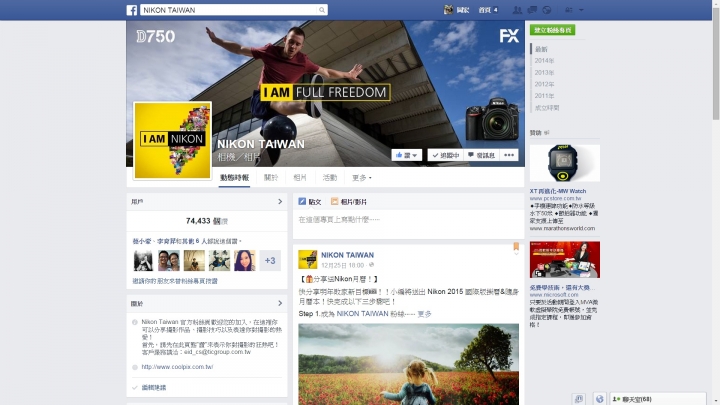This screenshot has height=405, width=720.
Task: Open account dropdown arrow in top bar
Action: pyautogui.click(x=581, y=10)
